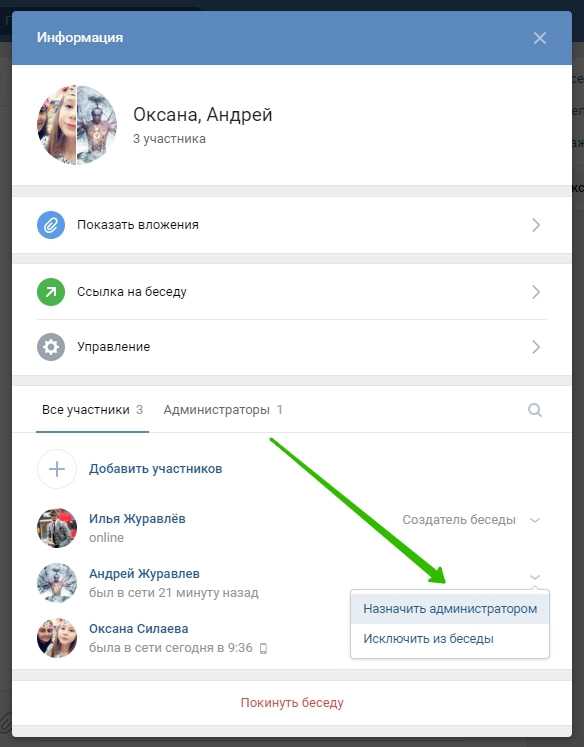Open Ссылка на беседу chevron

[536, 292]
